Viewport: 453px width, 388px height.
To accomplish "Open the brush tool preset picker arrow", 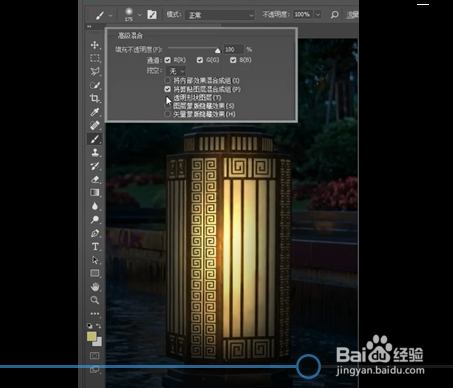I will 110,15.
